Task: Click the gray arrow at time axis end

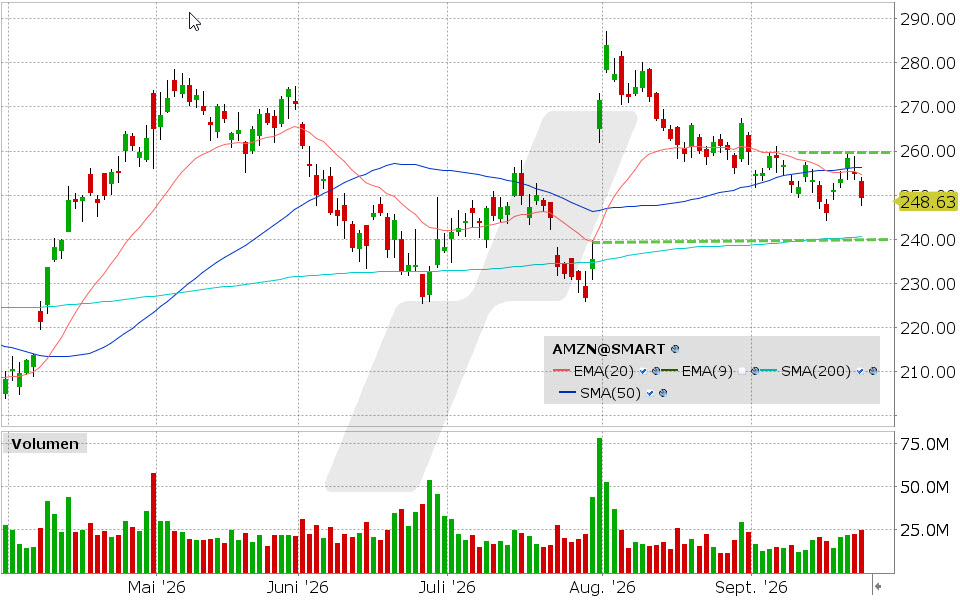Action: pos(877,587)
